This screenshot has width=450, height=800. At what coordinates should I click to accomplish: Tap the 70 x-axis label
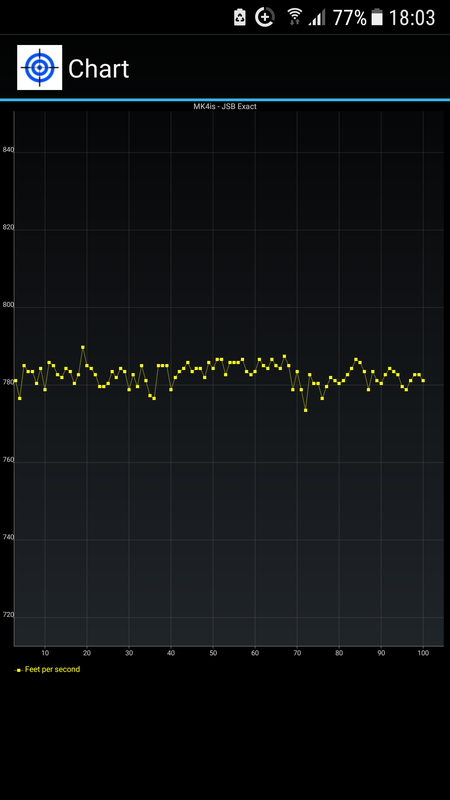[x=297, y=653]
